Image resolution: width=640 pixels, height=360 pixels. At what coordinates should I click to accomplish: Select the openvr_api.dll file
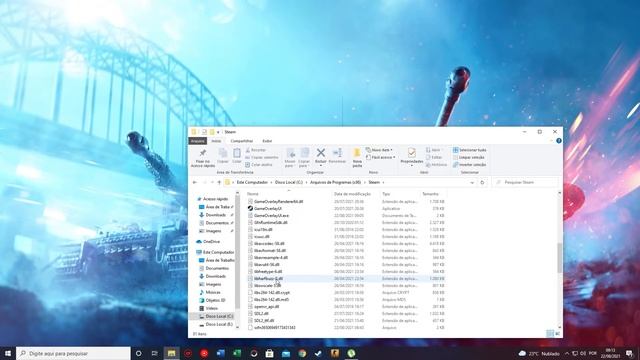[264, 307]
